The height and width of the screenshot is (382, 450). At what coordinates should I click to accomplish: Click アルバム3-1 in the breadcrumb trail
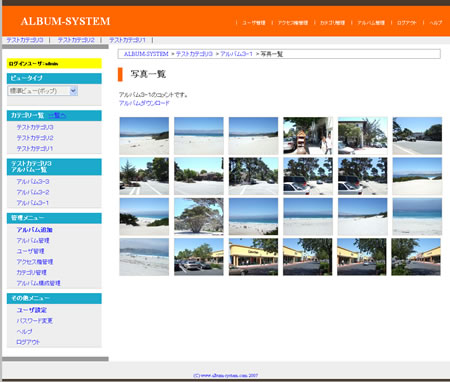(x=236, y=54)
